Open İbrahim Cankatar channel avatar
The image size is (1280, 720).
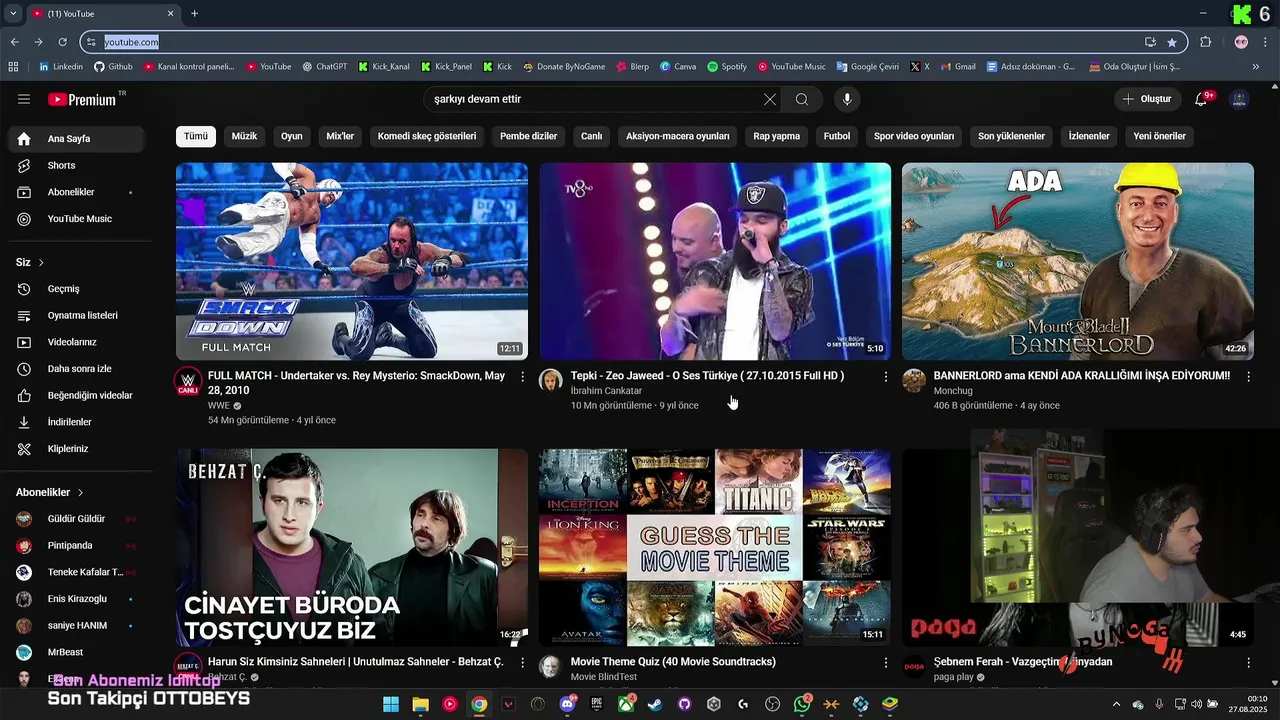[551, 380]
